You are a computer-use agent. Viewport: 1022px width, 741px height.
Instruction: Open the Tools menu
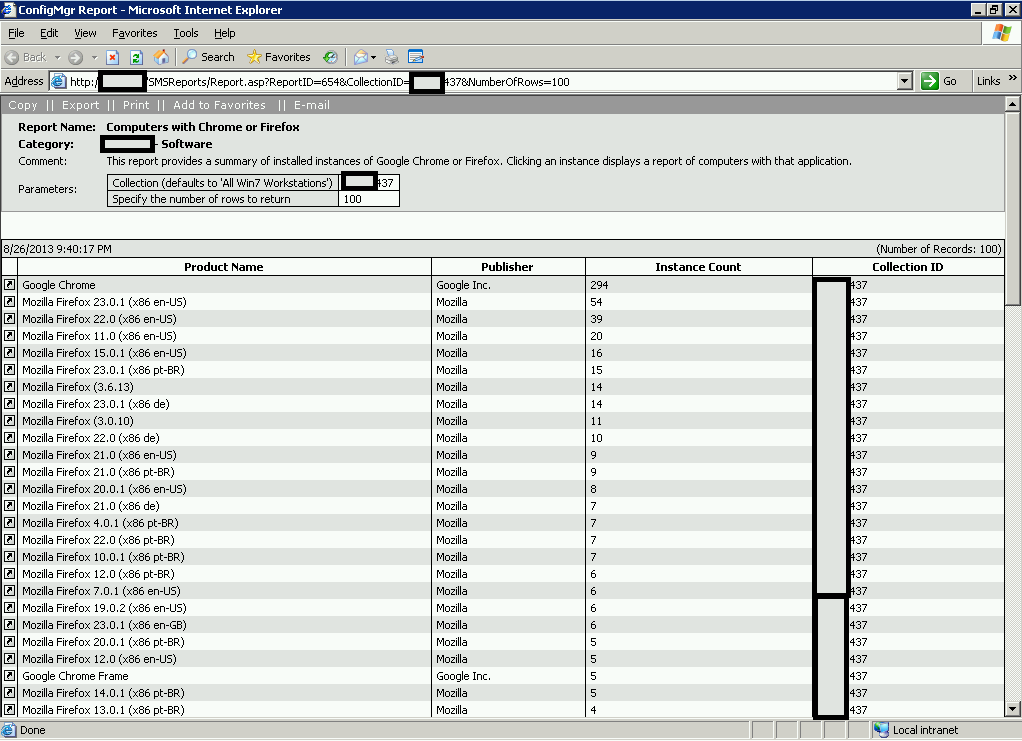[x=186, y=33]
